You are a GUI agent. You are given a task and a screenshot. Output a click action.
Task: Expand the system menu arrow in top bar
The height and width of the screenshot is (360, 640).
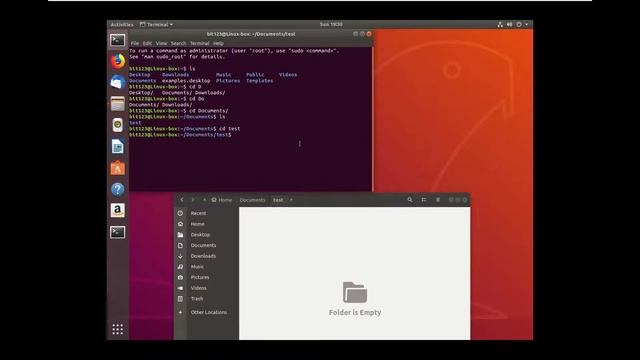click(x=527, y=24)
